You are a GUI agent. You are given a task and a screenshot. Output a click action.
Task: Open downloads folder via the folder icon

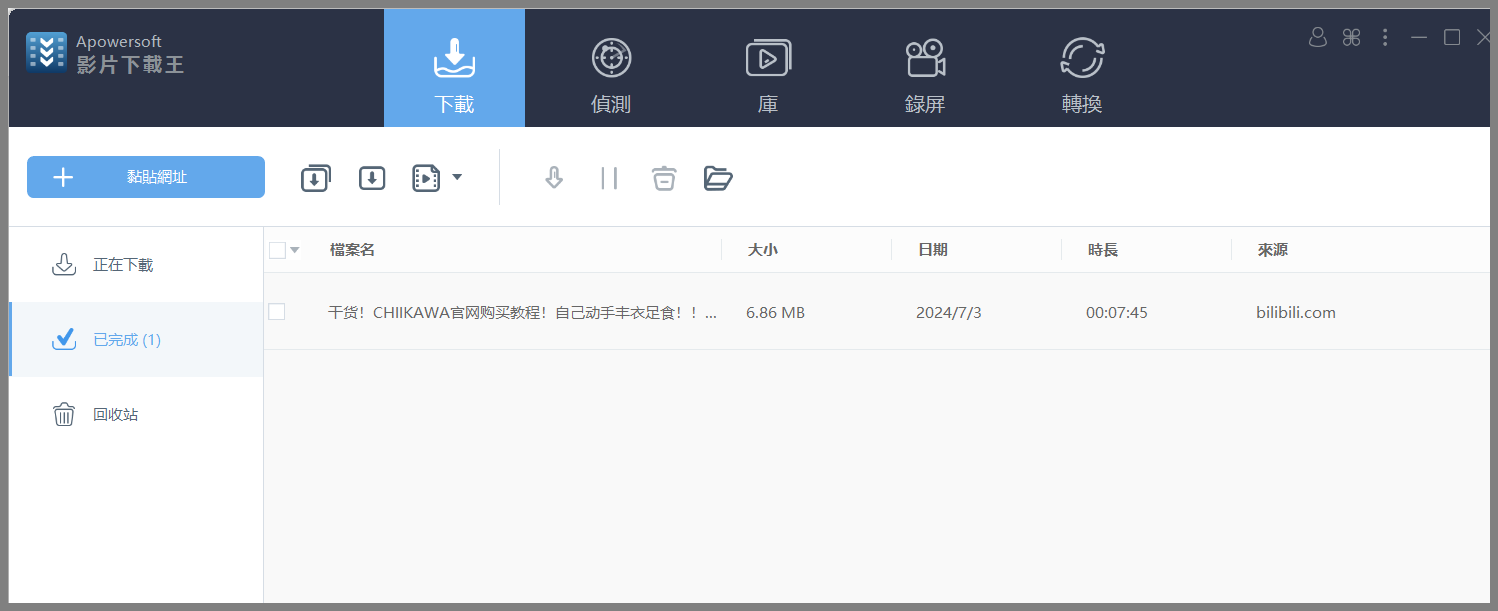718,177
